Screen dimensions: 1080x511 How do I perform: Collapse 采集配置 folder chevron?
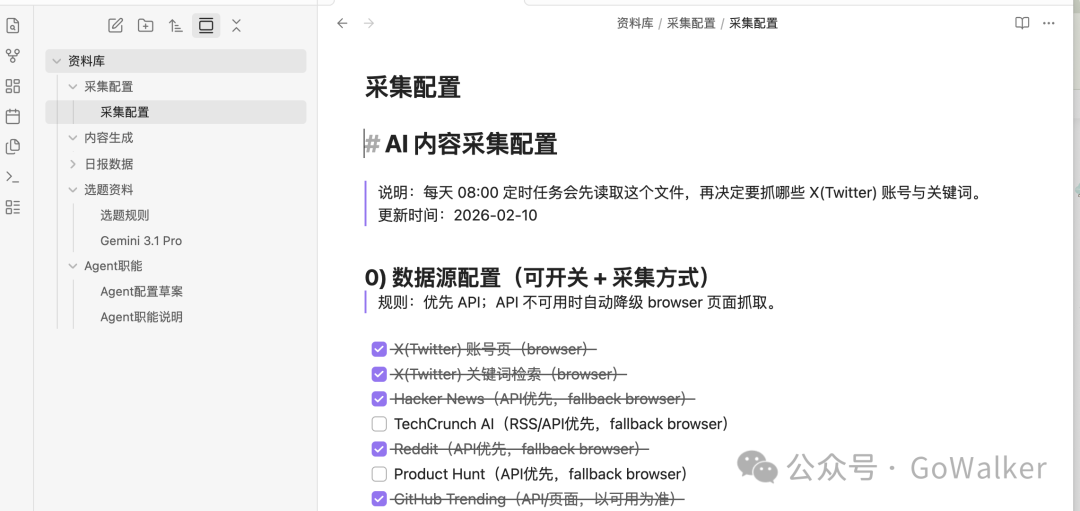coord(72,87)
